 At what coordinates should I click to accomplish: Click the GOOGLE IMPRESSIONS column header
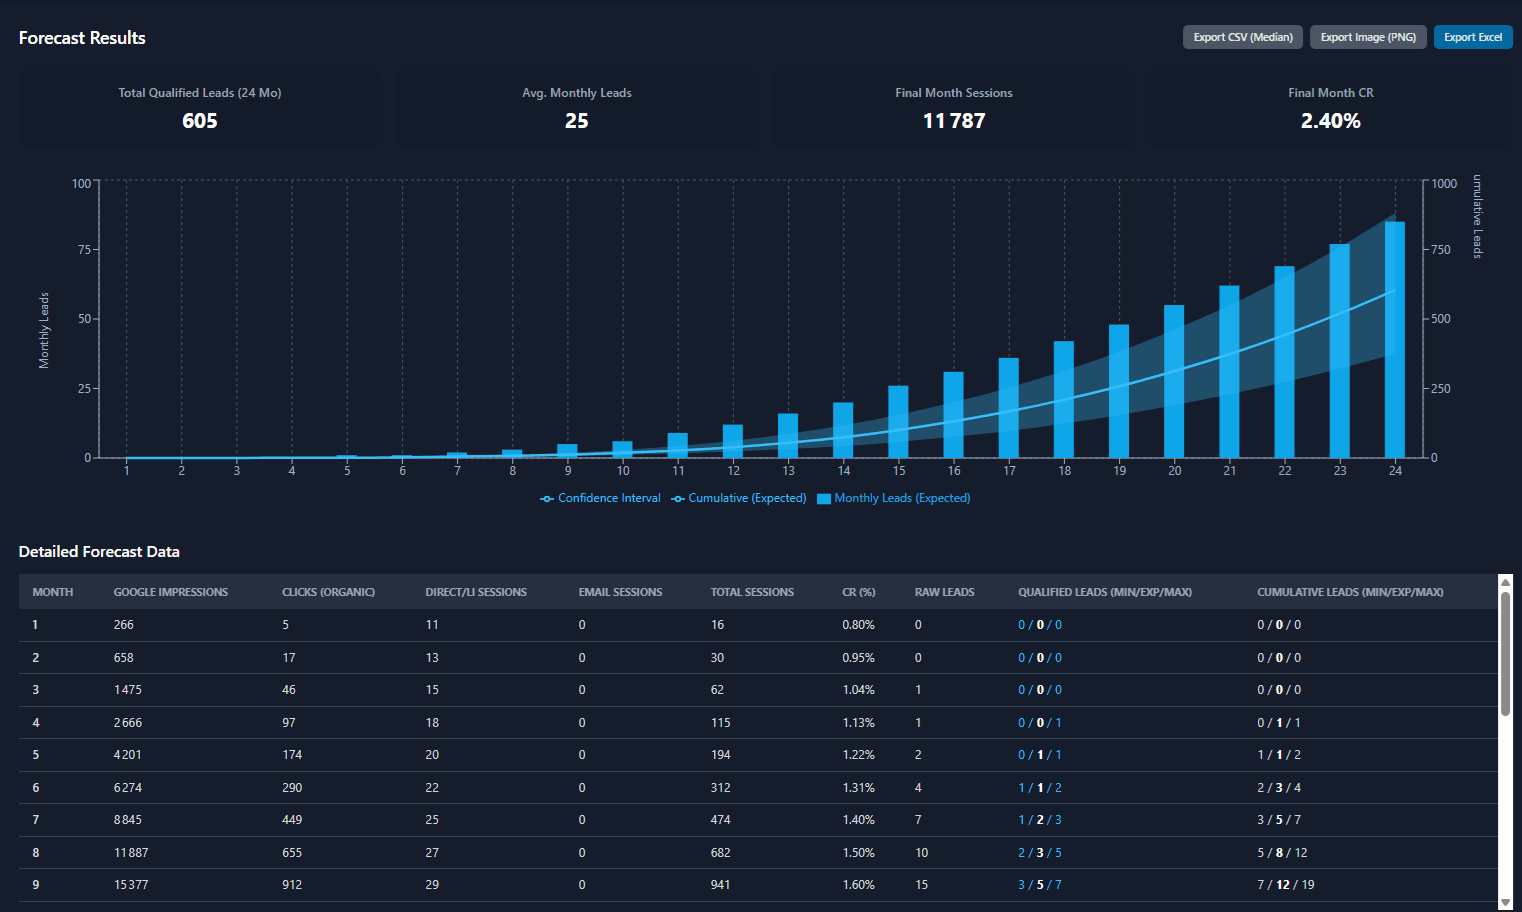171,592
